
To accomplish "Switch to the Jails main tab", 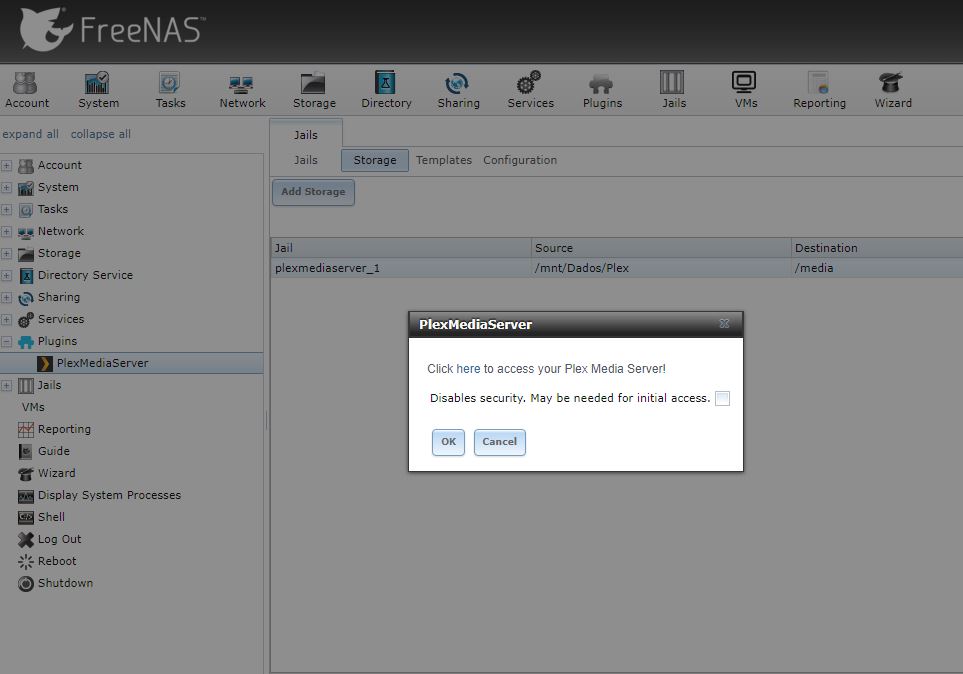I will pyautogui.click(x=306, y=135).
